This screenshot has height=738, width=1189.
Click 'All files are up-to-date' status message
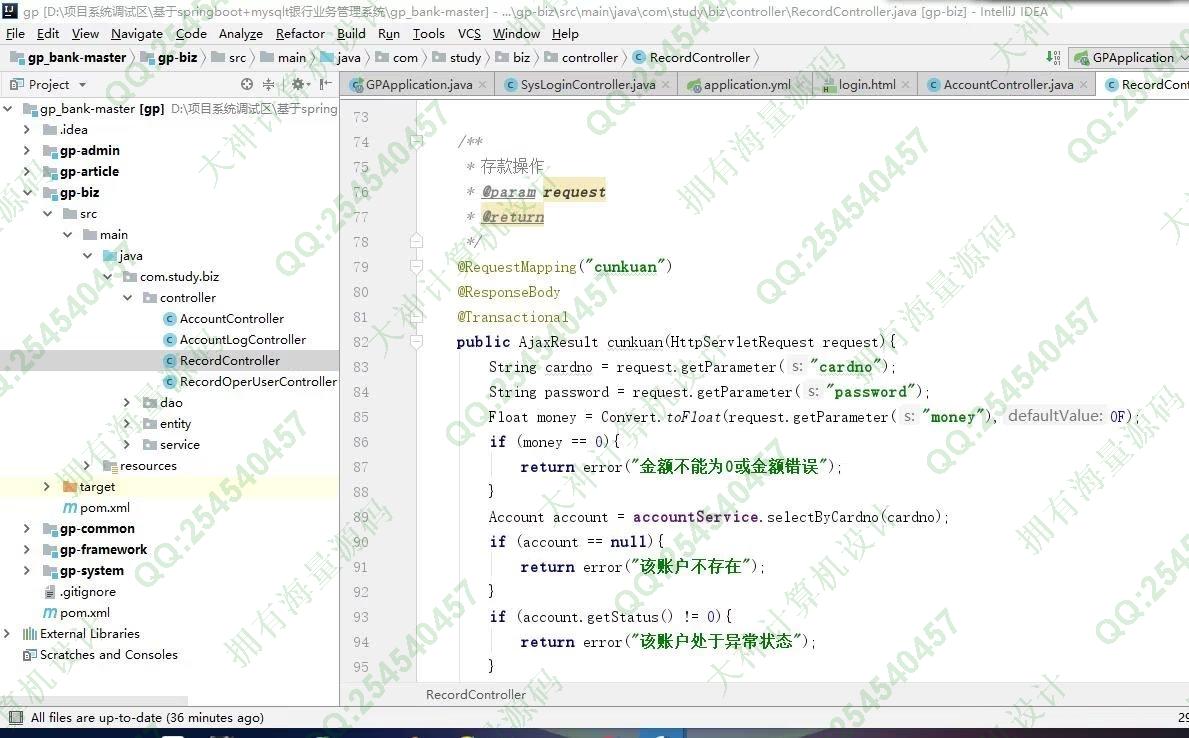pos(147,718)
